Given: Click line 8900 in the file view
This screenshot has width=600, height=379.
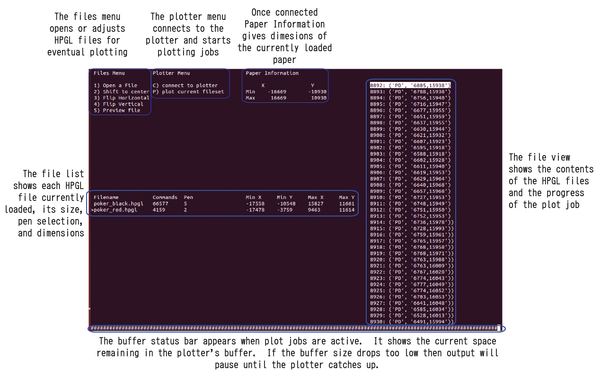Looking at the screenshot, I should click(410, 135).
